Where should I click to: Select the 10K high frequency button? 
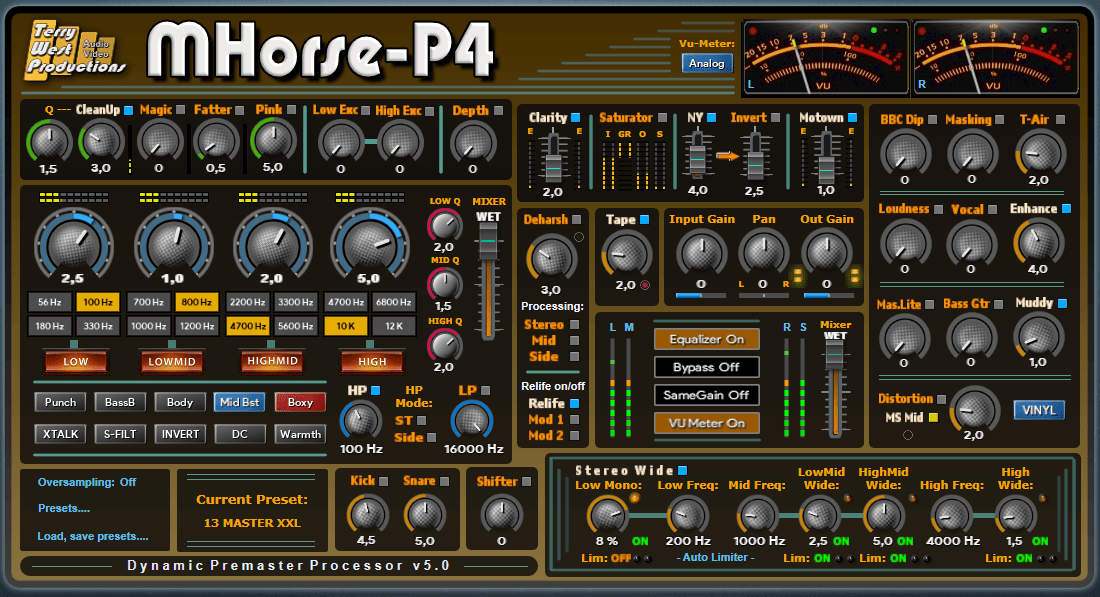(x=345, y=326)
